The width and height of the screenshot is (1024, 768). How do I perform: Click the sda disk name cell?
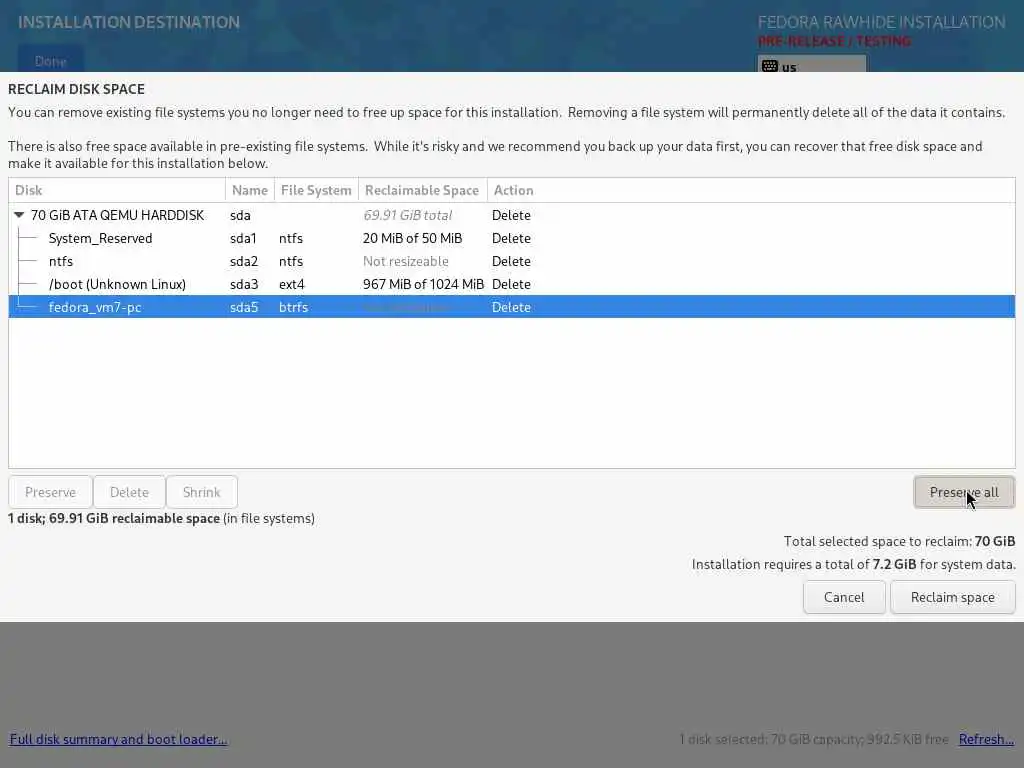(240, 215)
